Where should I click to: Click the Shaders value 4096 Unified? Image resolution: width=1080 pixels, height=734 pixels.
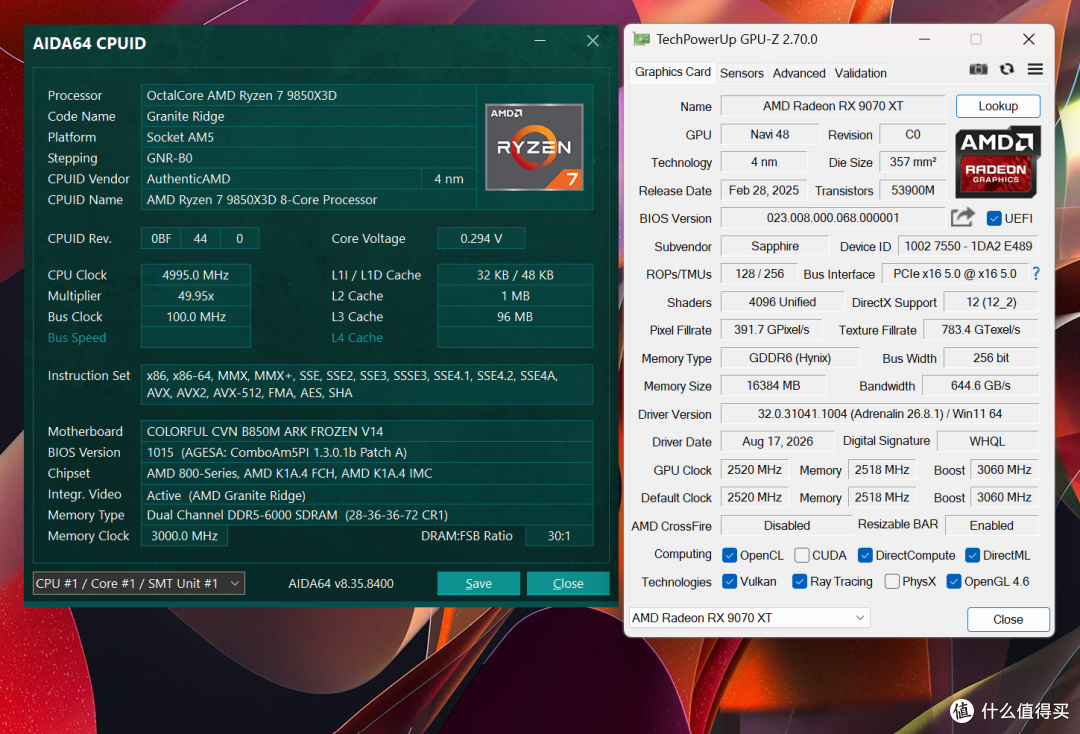[x=782, y=302]
